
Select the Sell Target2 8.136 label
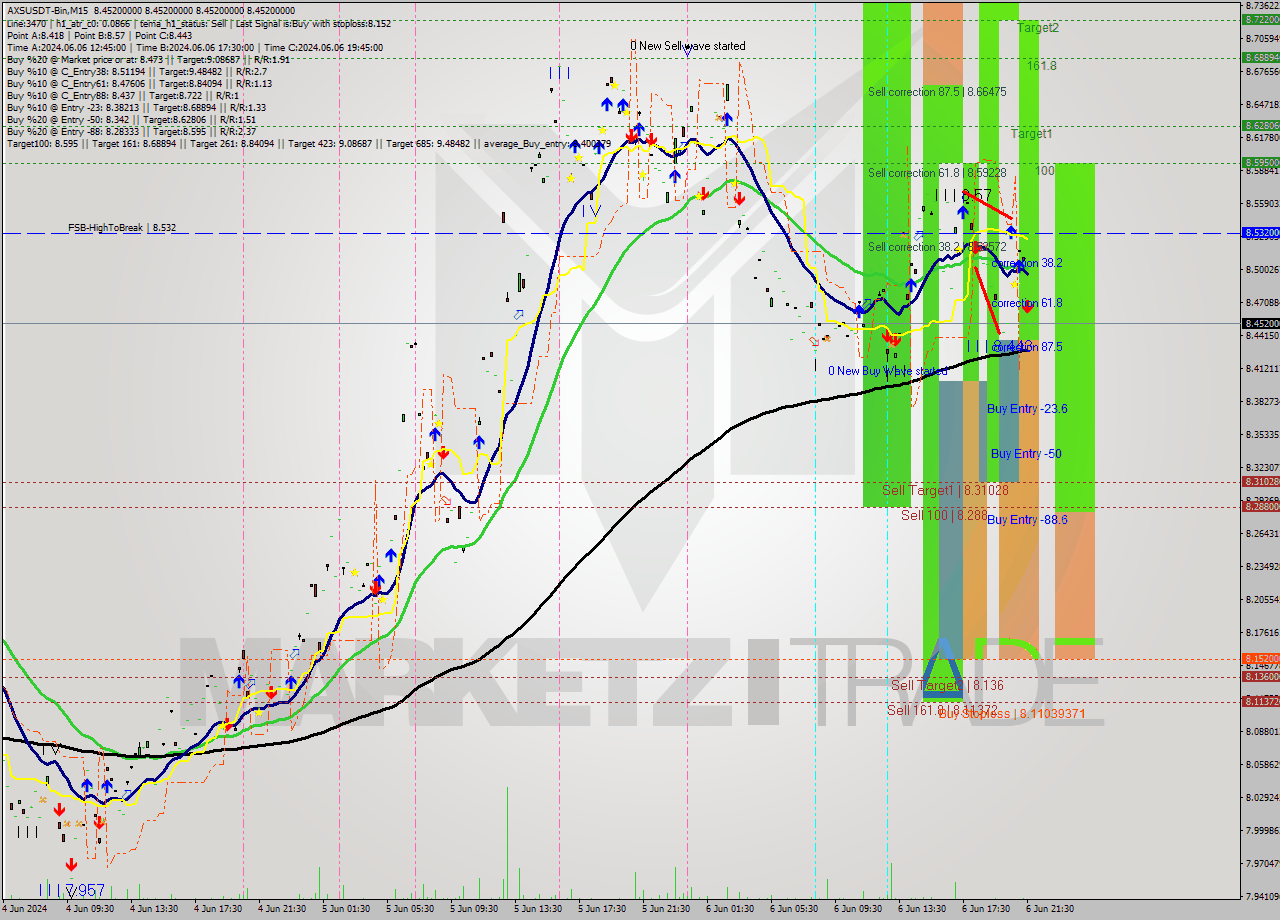(946, 685)
